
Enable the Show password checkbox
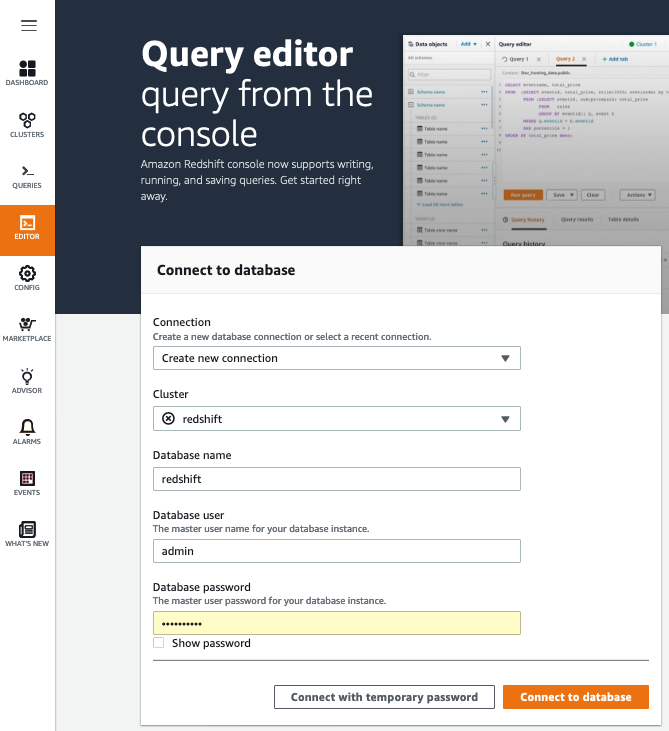click(x=159, y=643)
